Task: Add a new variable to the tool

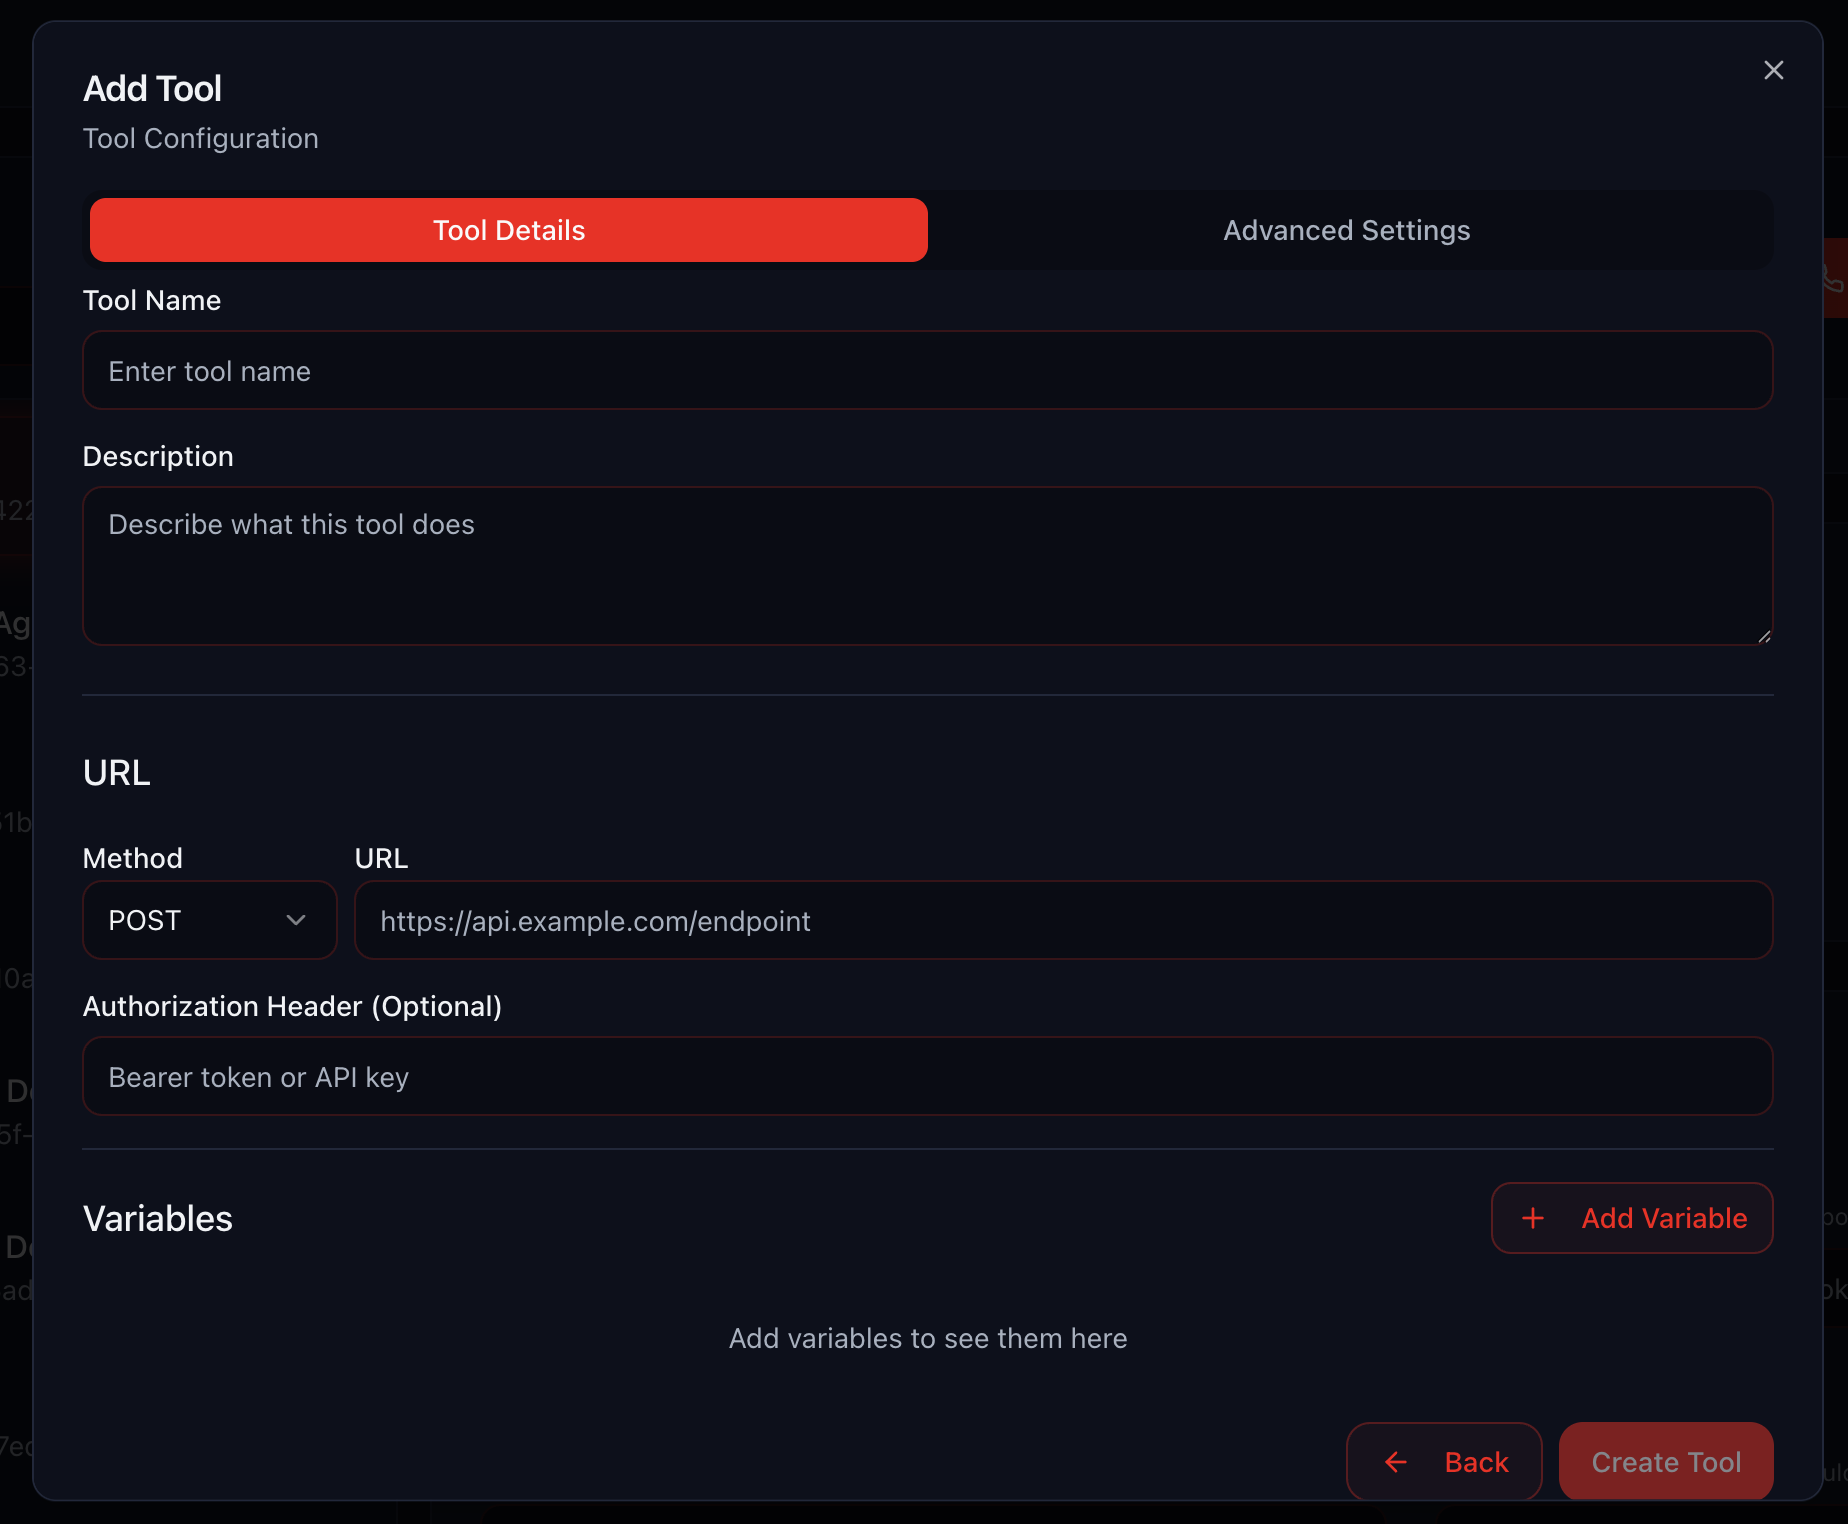Action: click(1631, 1218)
